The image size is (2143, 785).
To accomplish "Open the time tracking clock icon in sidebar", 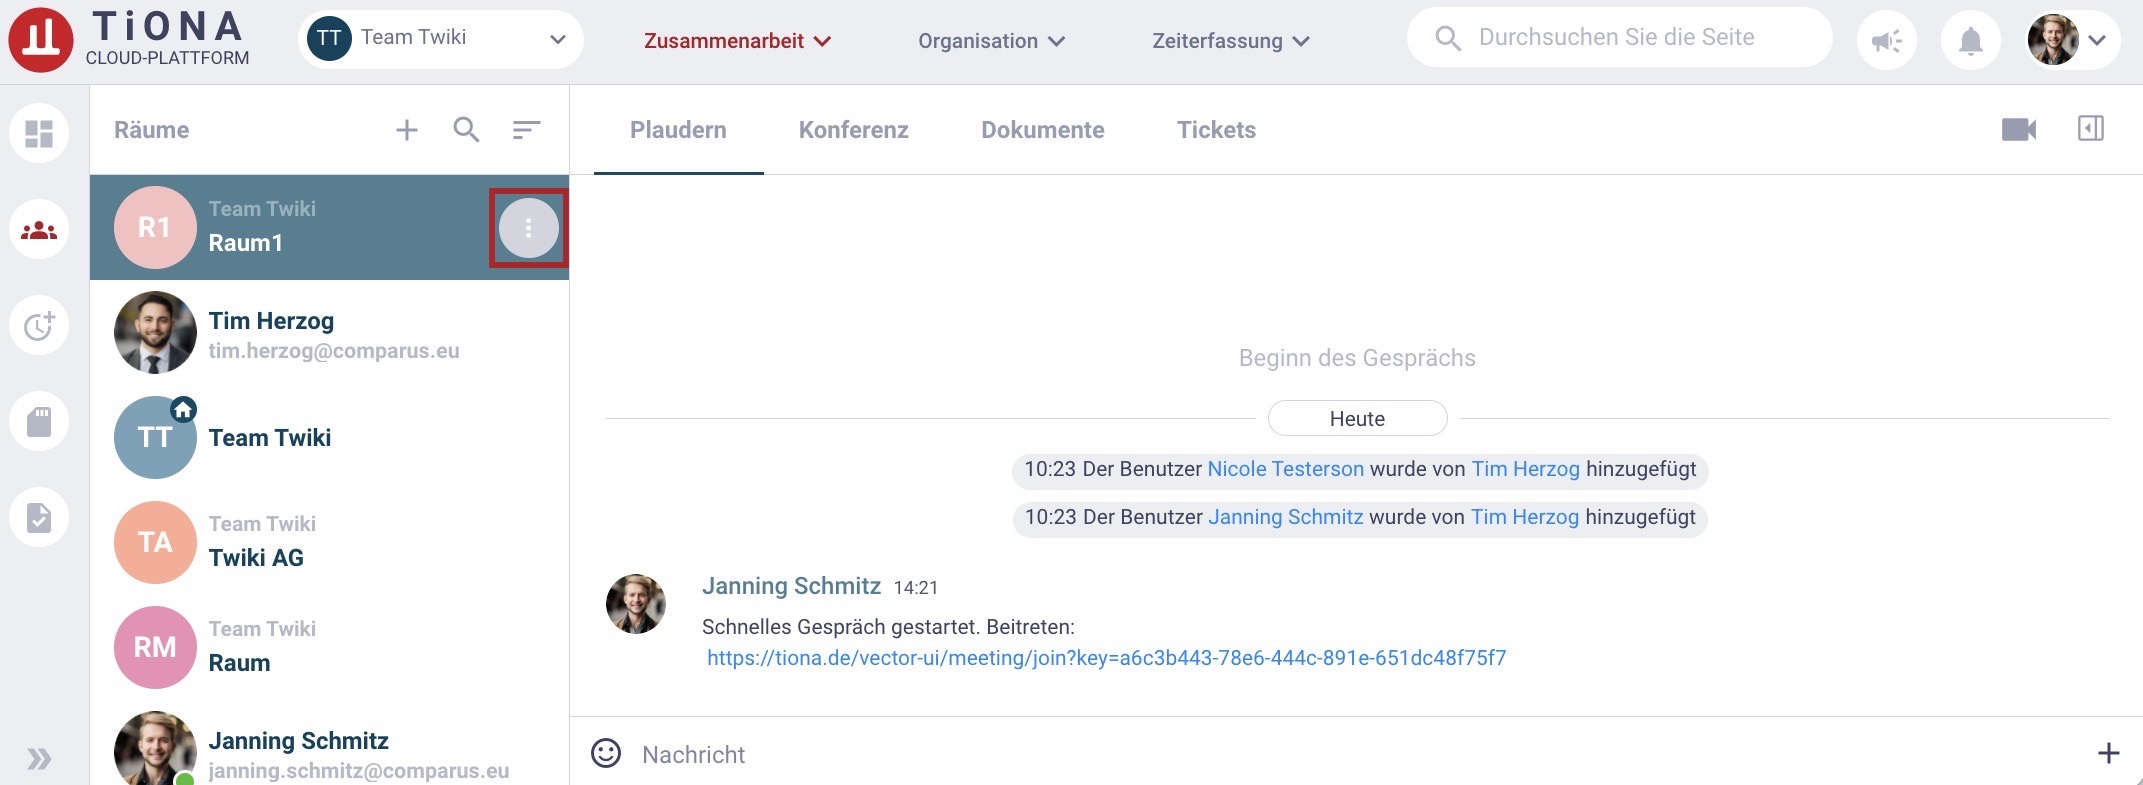I will pyautogui.click(x=39, y=326).
